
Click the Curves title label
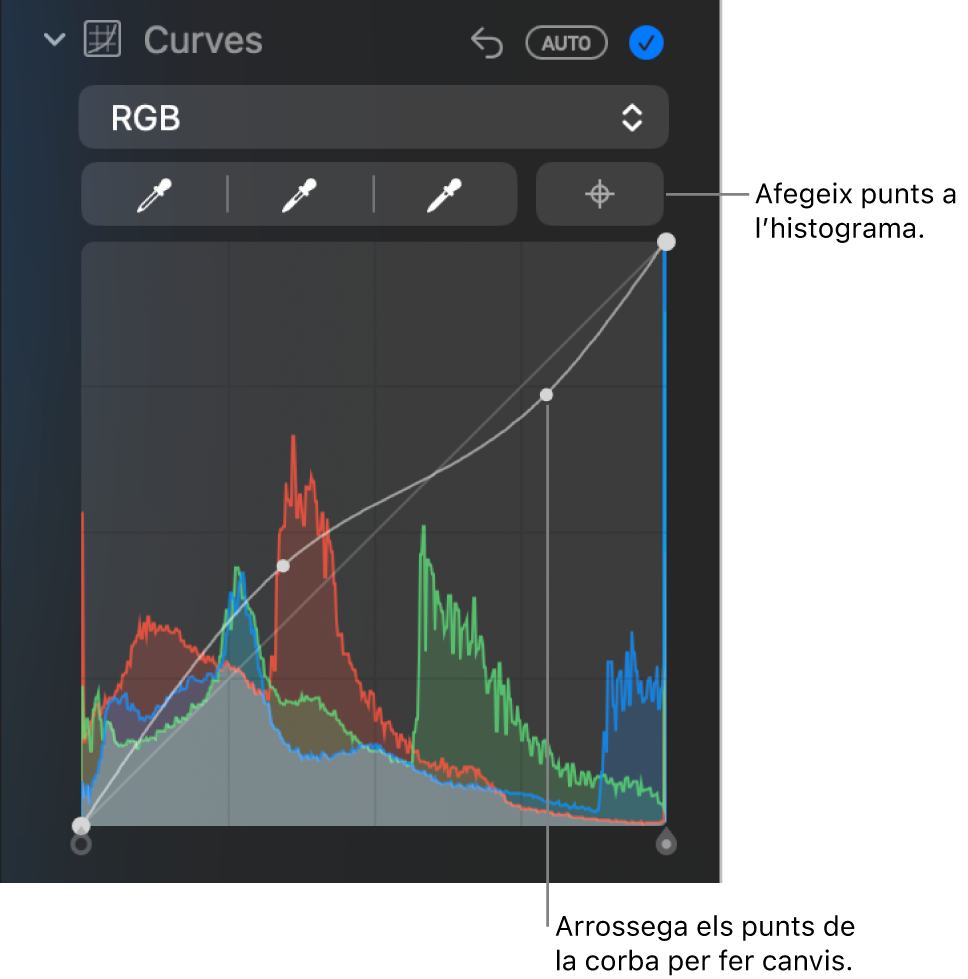[x=203, y=41]
